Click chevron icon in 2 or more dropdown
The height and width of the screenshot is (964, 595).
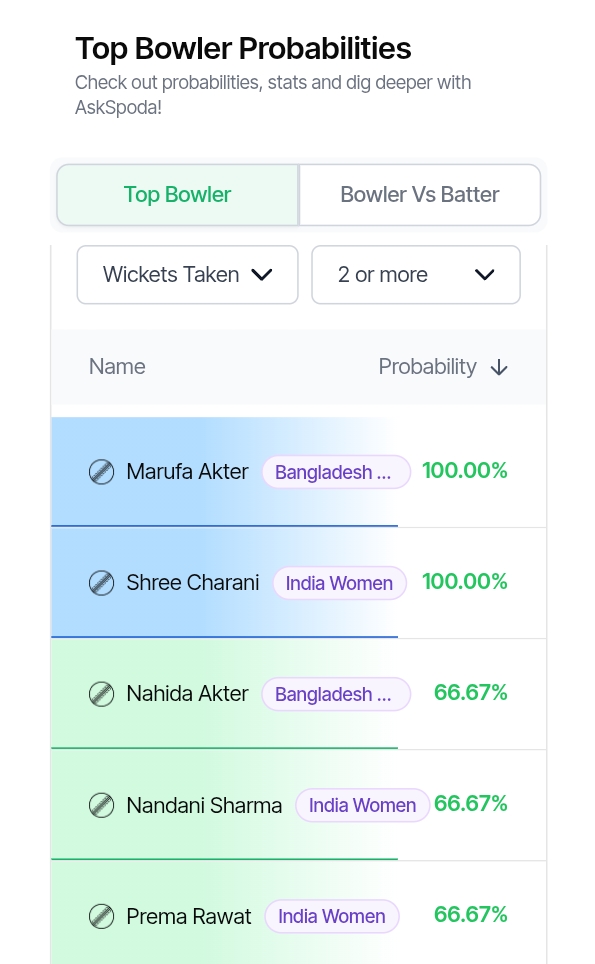484,275
